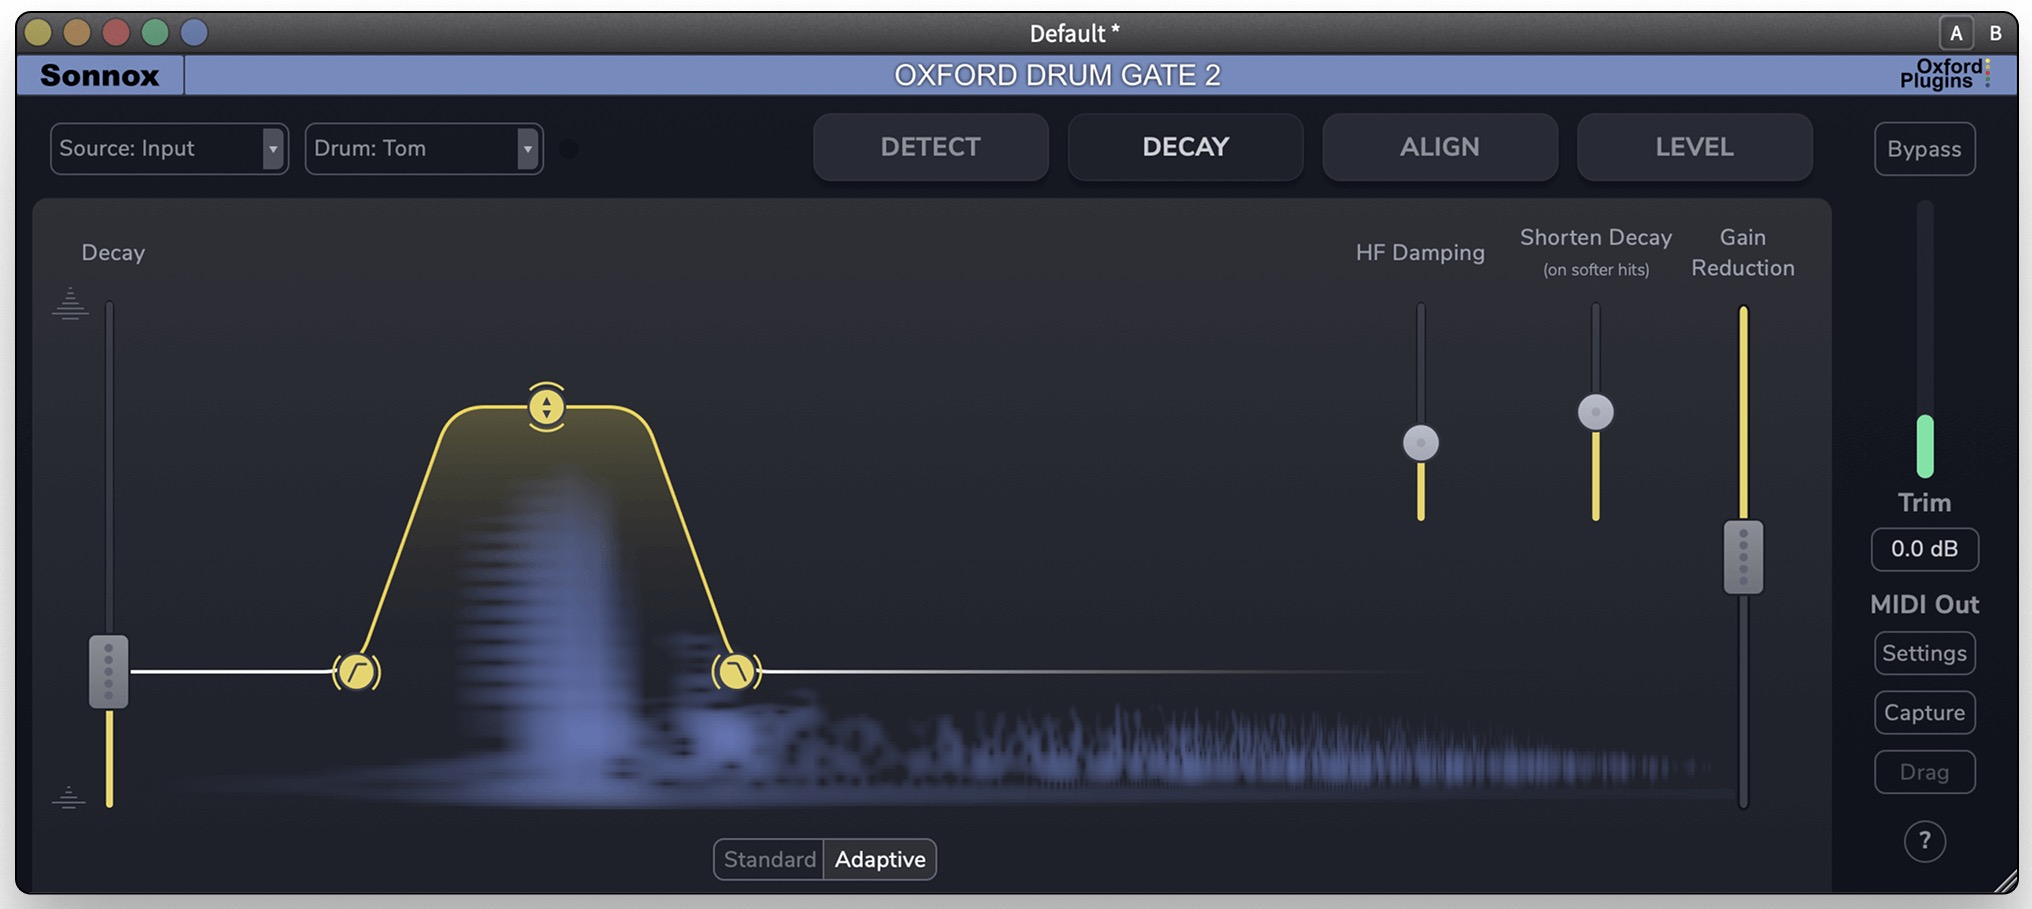Click the help question mark icon
This screenshot has width=2032, height=909.
pyautogui.click(x=1924, y=841)
